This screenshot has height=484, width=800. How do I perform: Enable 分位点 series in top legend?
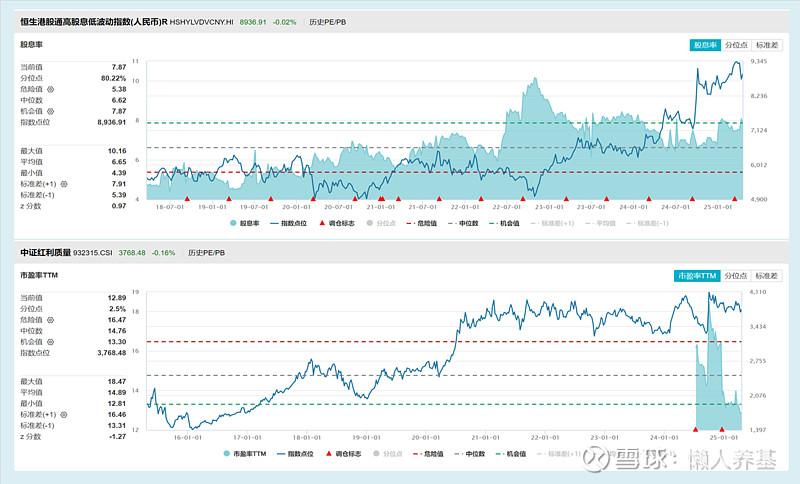click(381, 223)
